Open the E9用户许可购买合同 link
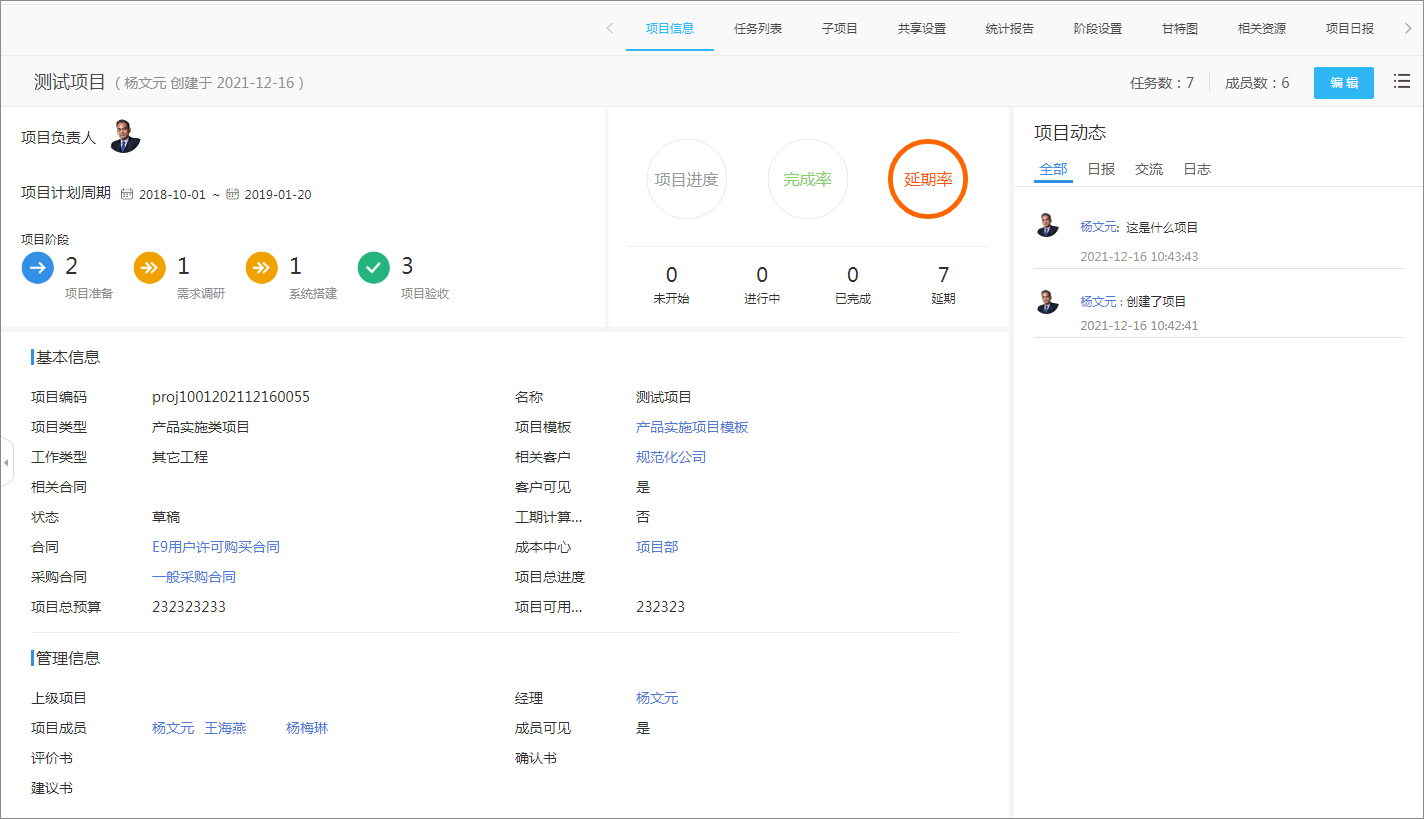1424x819 pixels. 216,547
